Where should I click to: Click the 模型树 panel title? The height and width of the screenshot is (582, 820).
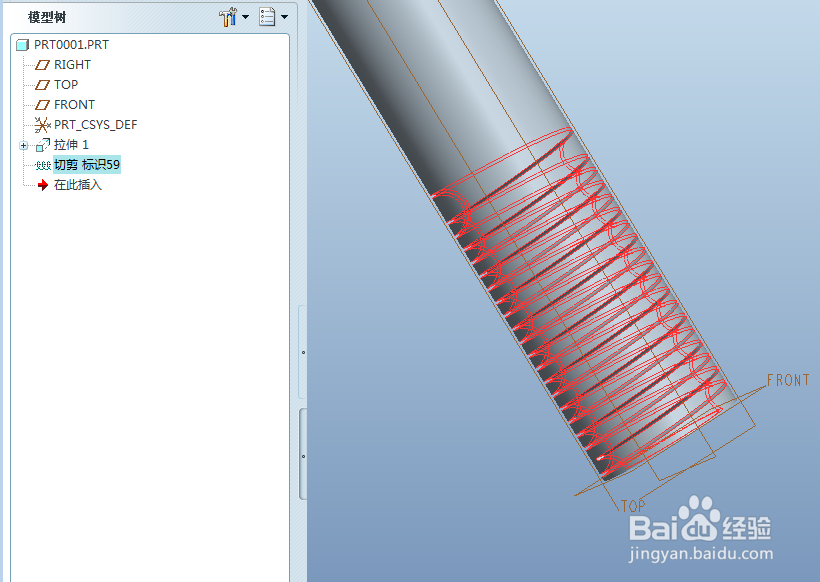(x=47, y=17)
